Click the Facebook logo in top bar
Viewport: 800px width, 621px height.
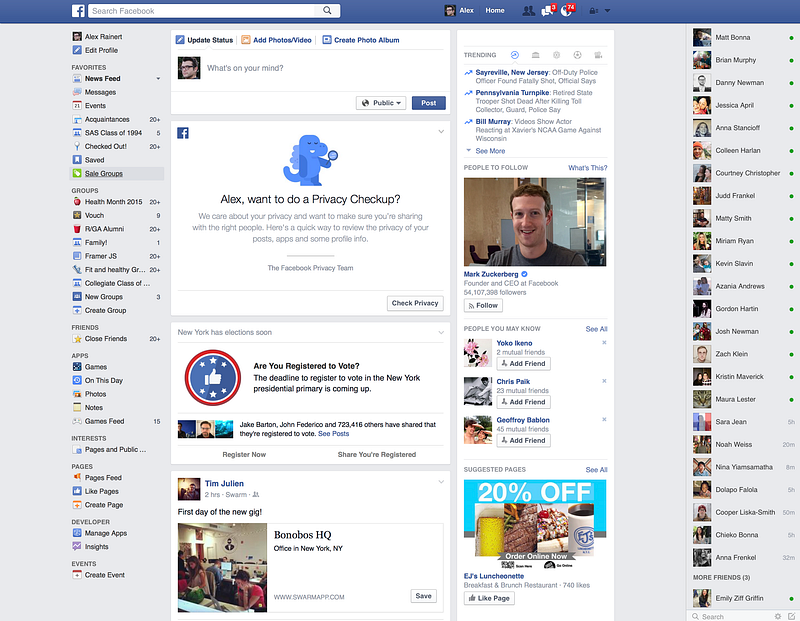78,11
